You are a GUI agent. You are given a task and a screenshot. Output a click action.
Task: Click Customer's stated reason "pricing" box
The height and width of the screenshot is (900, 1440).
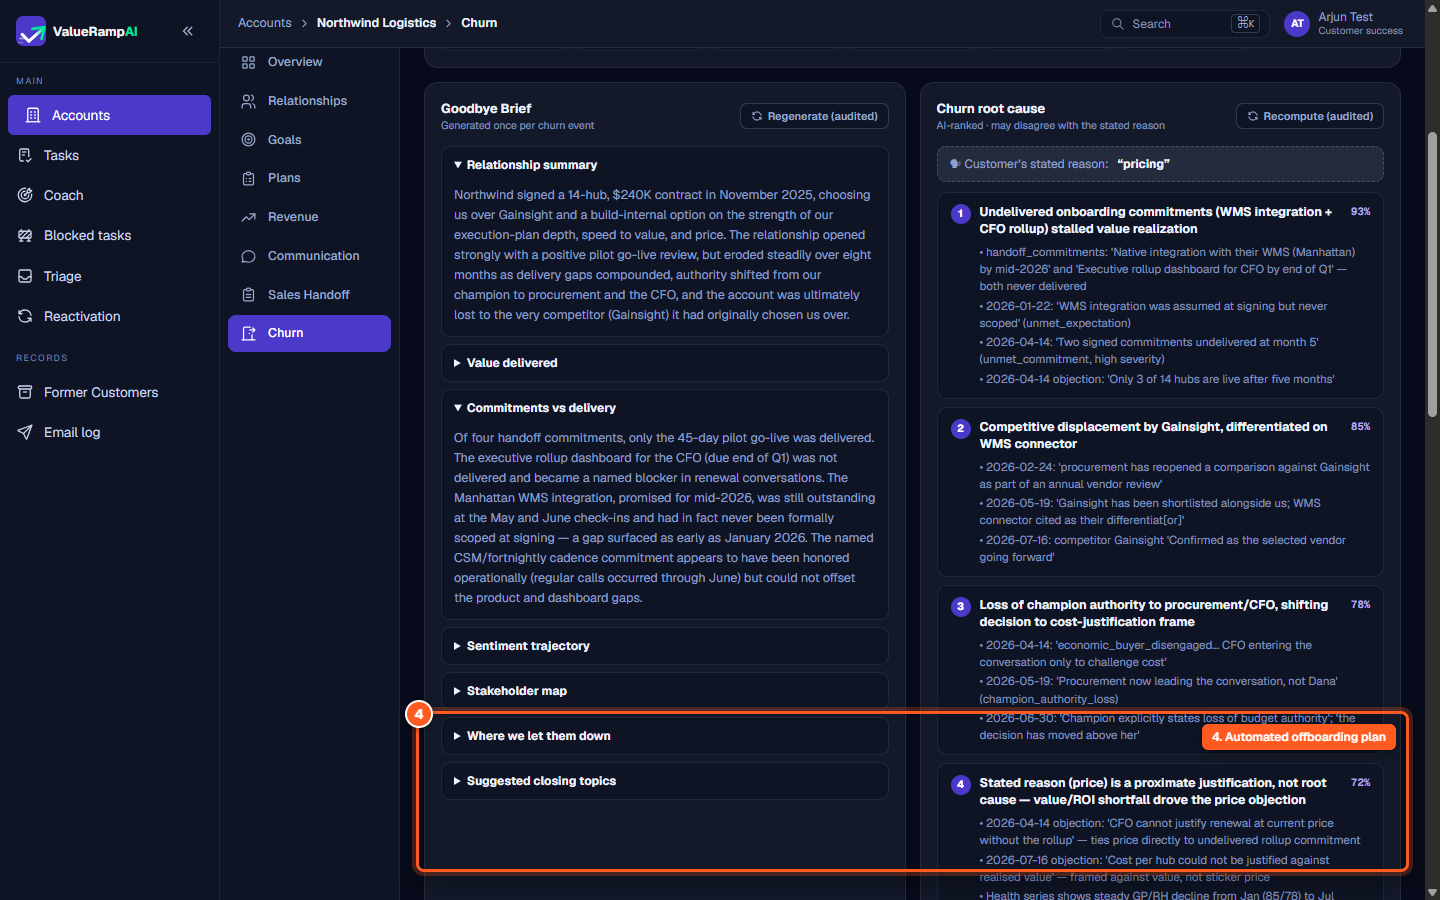click(x=1160, y=164)
